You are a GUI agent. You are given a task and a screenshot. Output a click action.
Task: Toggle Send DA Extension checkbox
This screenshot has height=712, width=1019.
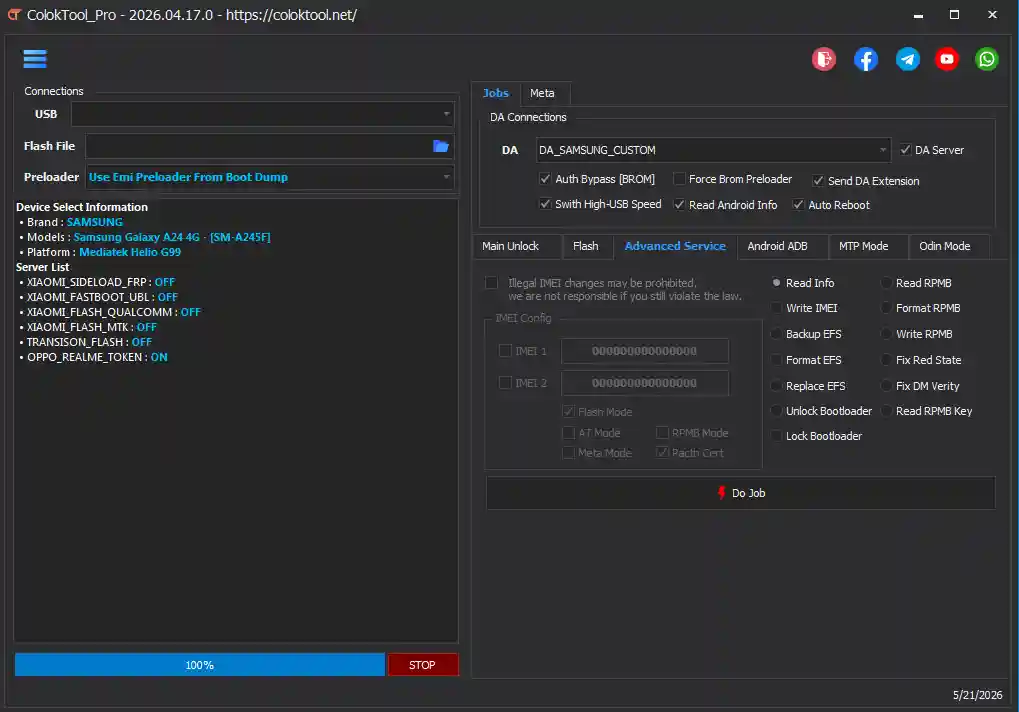pyautogui.click(x=818, y=181)
